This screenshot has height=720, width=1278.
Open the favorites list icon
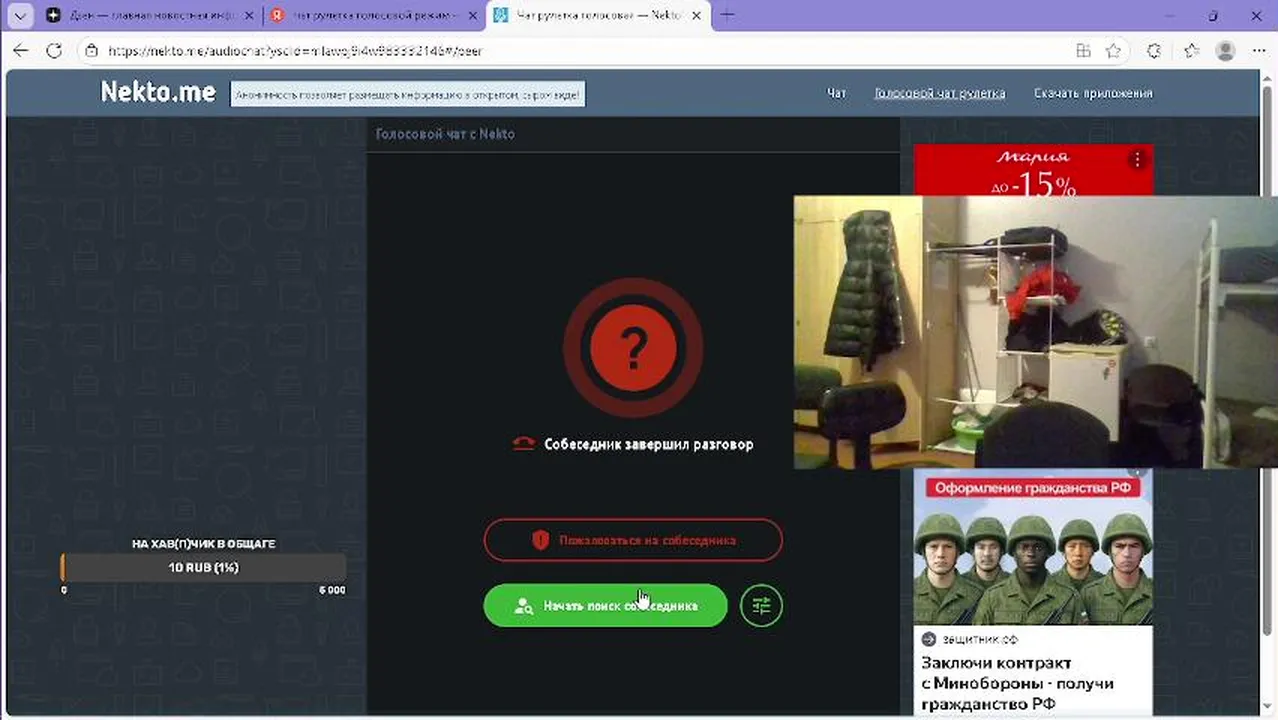[x=1191, y=50]
